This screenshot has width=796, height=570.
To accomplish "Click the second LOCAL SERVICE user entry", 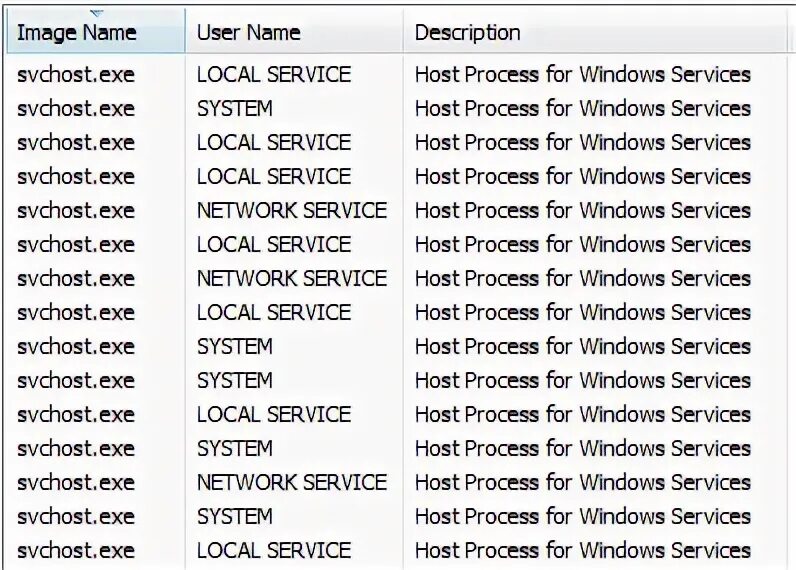I will [273, 142].
